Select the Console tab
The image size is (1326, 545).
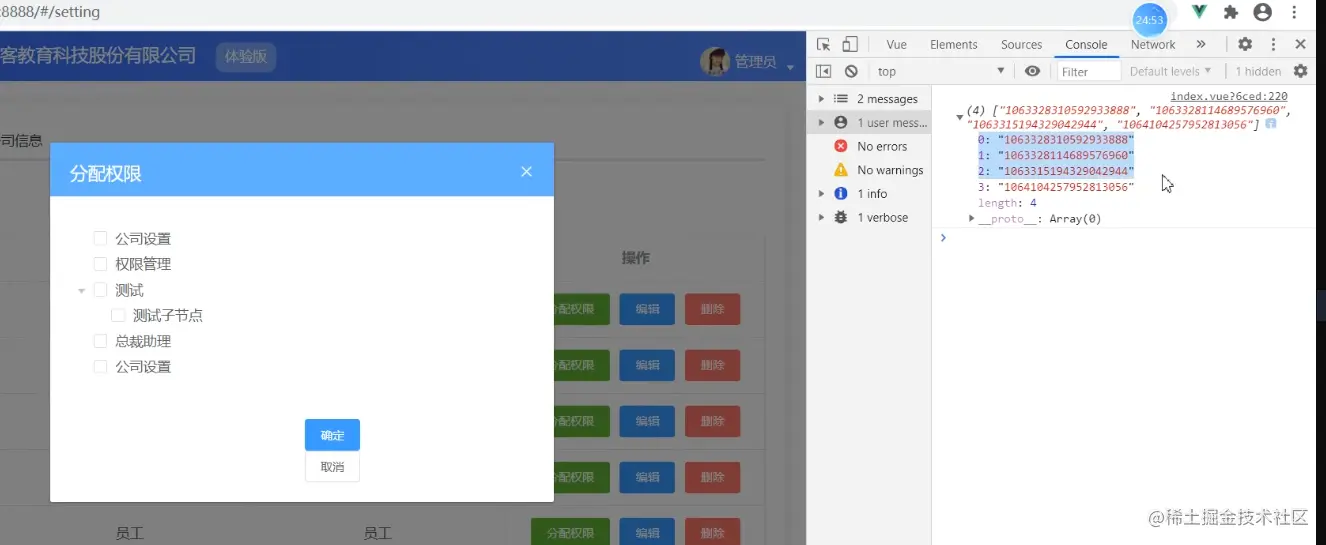click(x=1086, y=44)
